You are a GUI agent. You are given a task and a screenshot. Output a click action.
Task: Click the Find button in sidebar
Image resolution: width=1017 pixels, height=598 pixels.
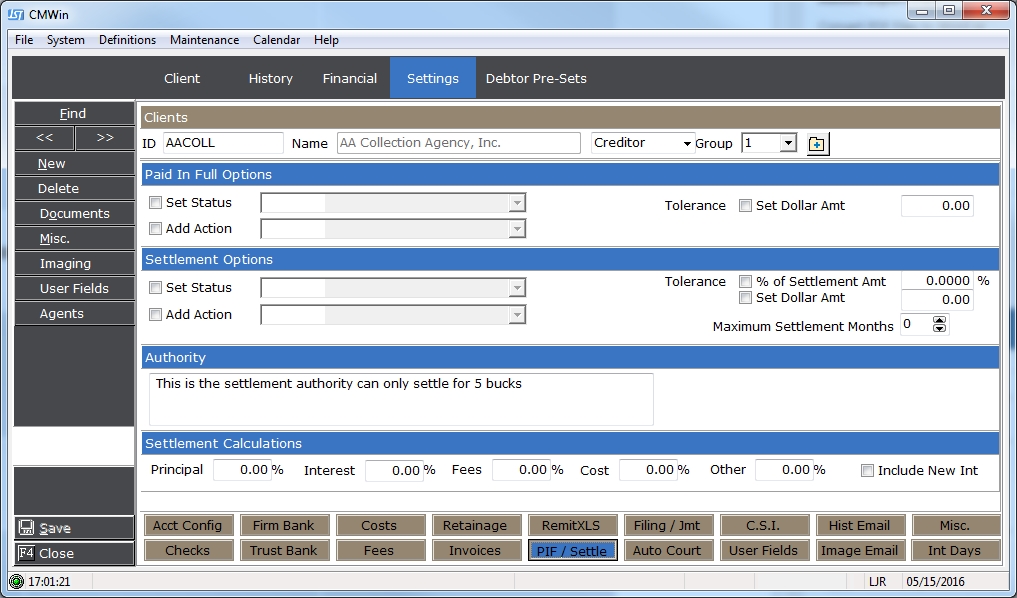pos(74,113)
